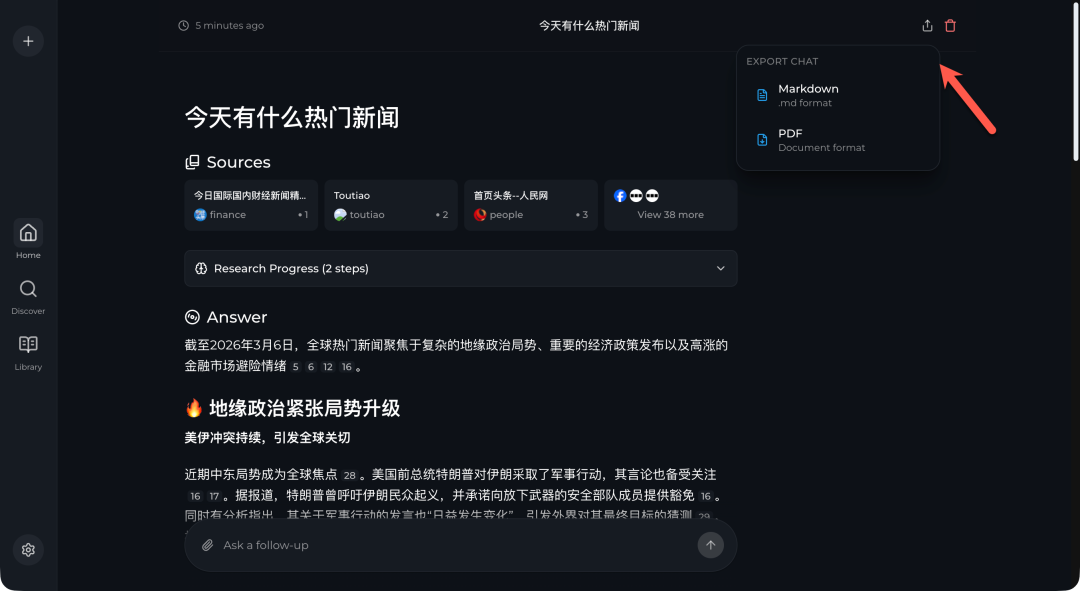Submit follow-up using the arrow icon
1080x591 pixels.
coord(710,544)
